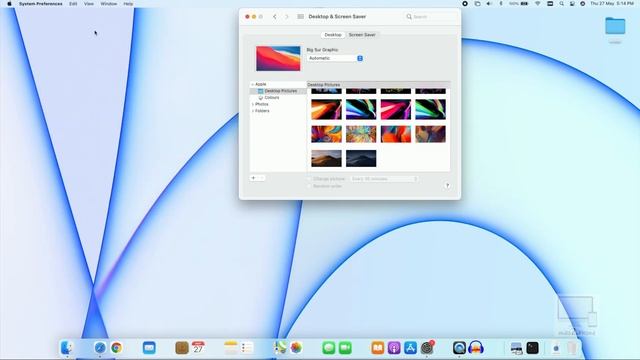
Task: Click the Search field in preferences
Action: pyautogui.click(x=431, y=17)
